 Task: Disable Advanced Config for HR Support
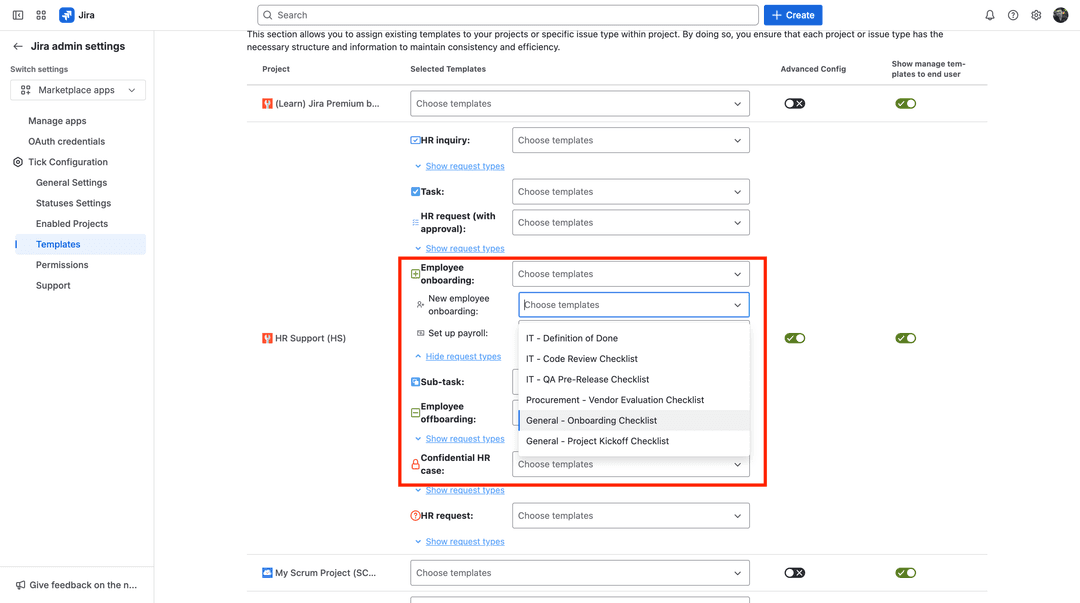click(x=794, y=338)
